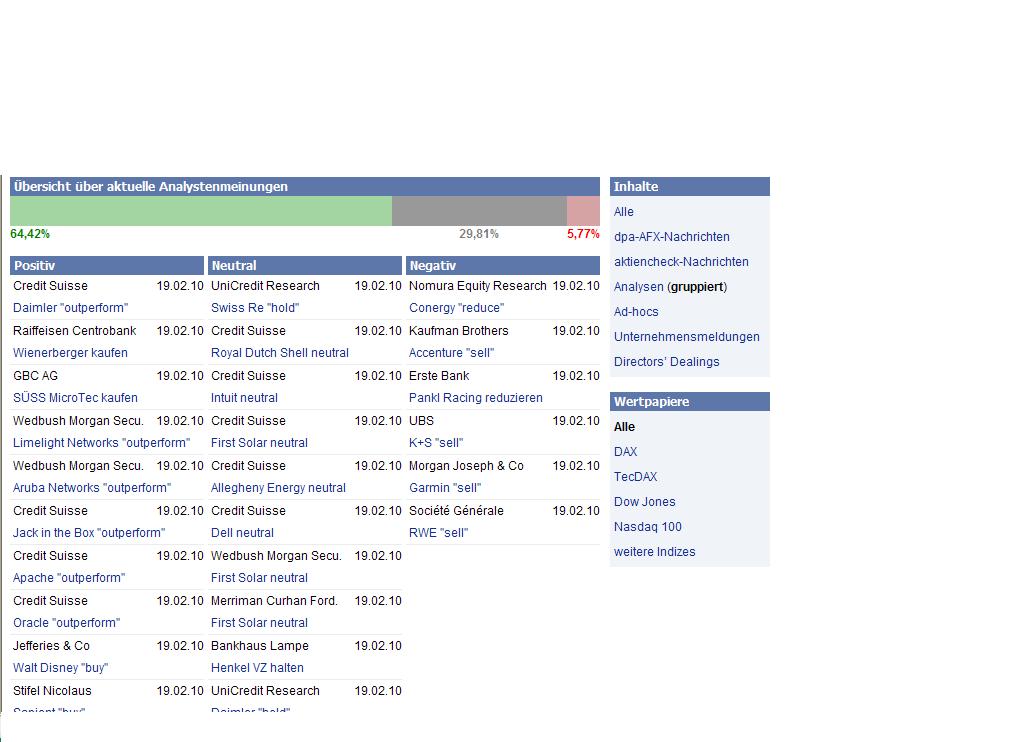This screenshot has height=742, width=1024.
Task: Click the 5,77% negative percentage
Action: pos(583,234)
